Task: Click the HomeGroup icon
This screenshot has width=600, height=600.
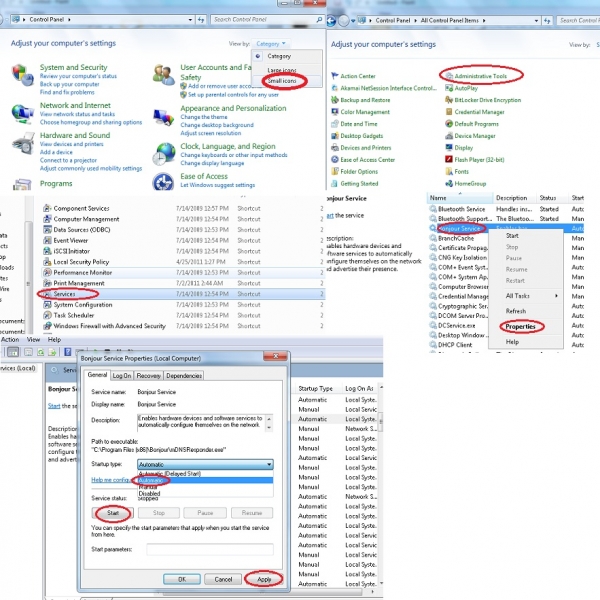Action: [x=449, y=183]
